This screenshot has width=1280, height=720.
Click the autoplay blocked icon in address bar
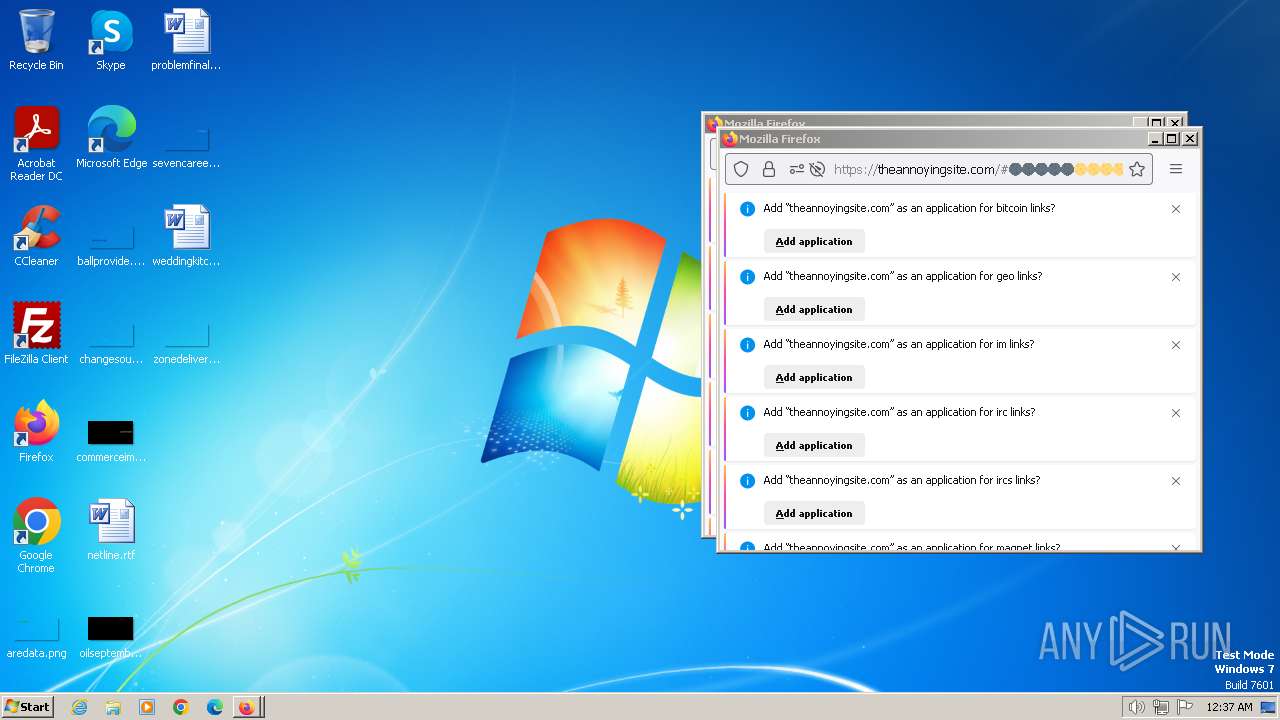pos(817,169)
